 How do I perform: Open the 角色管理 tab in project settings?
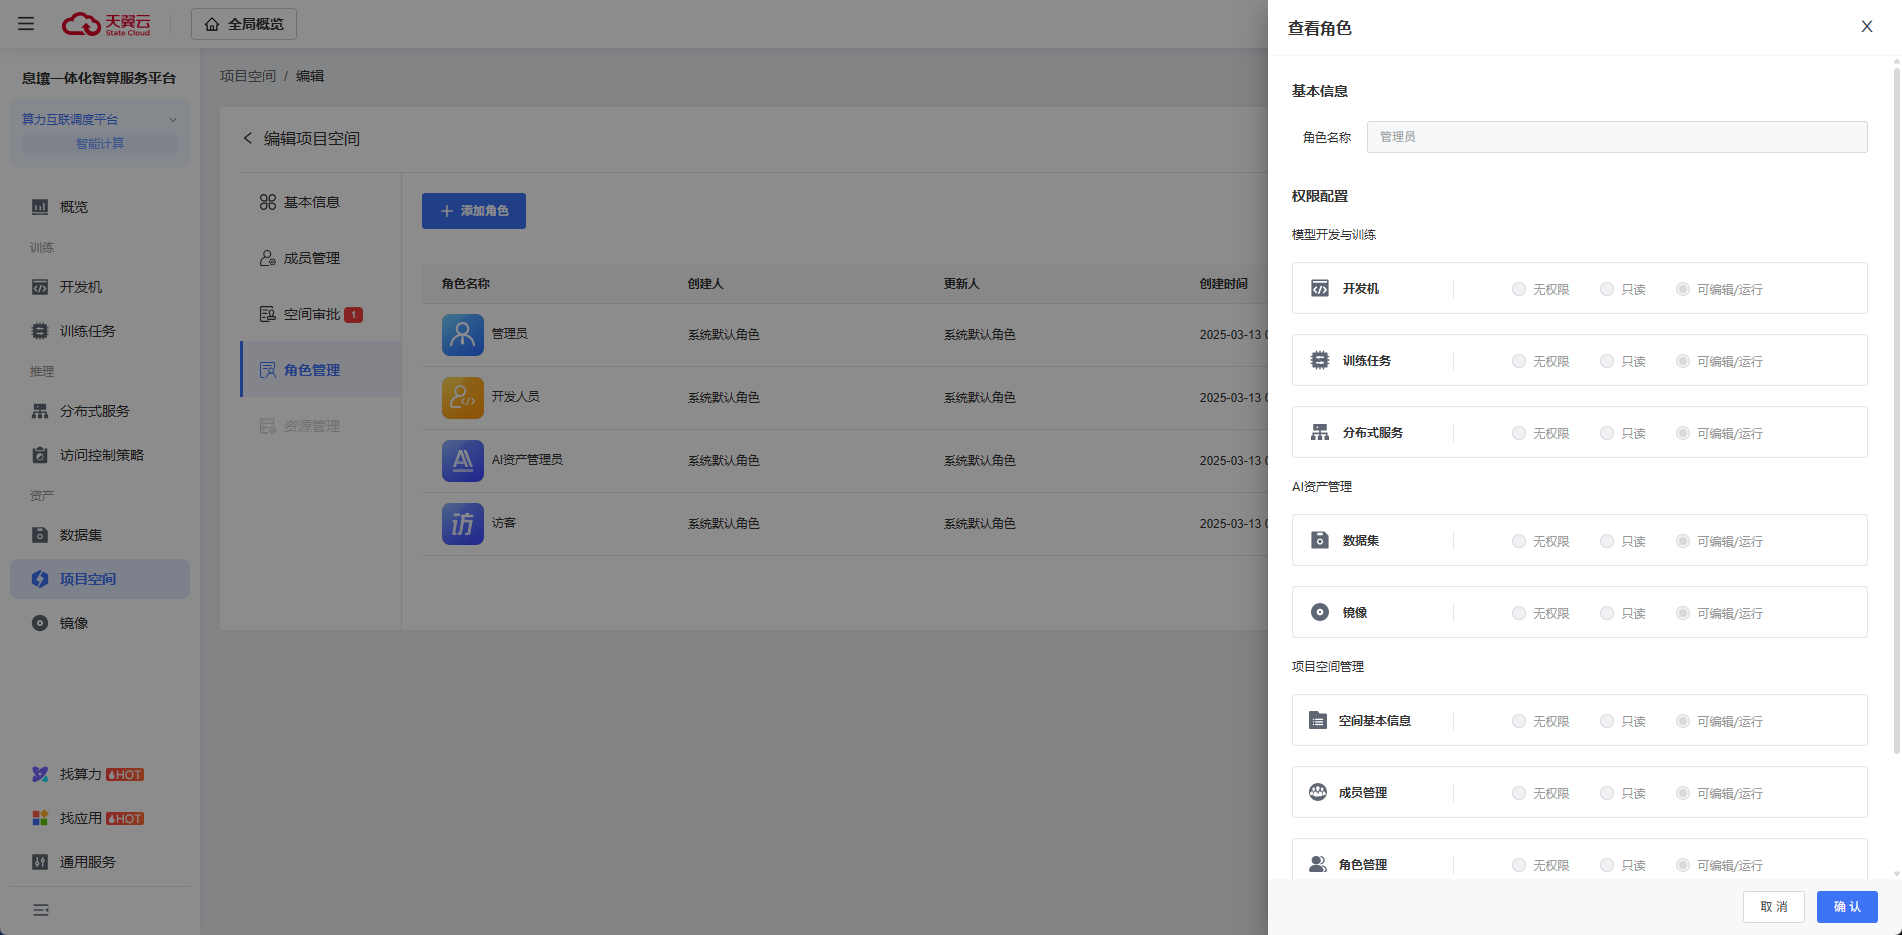coord(320,370)
